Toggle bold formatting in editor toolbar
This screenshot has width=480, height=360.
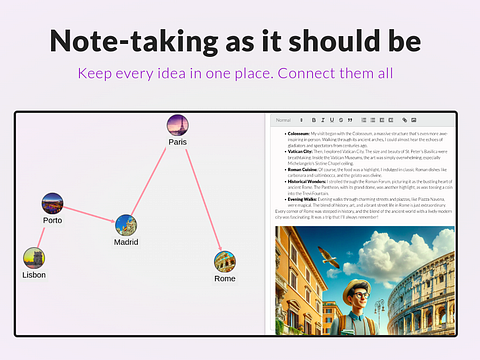coord(313,120)
